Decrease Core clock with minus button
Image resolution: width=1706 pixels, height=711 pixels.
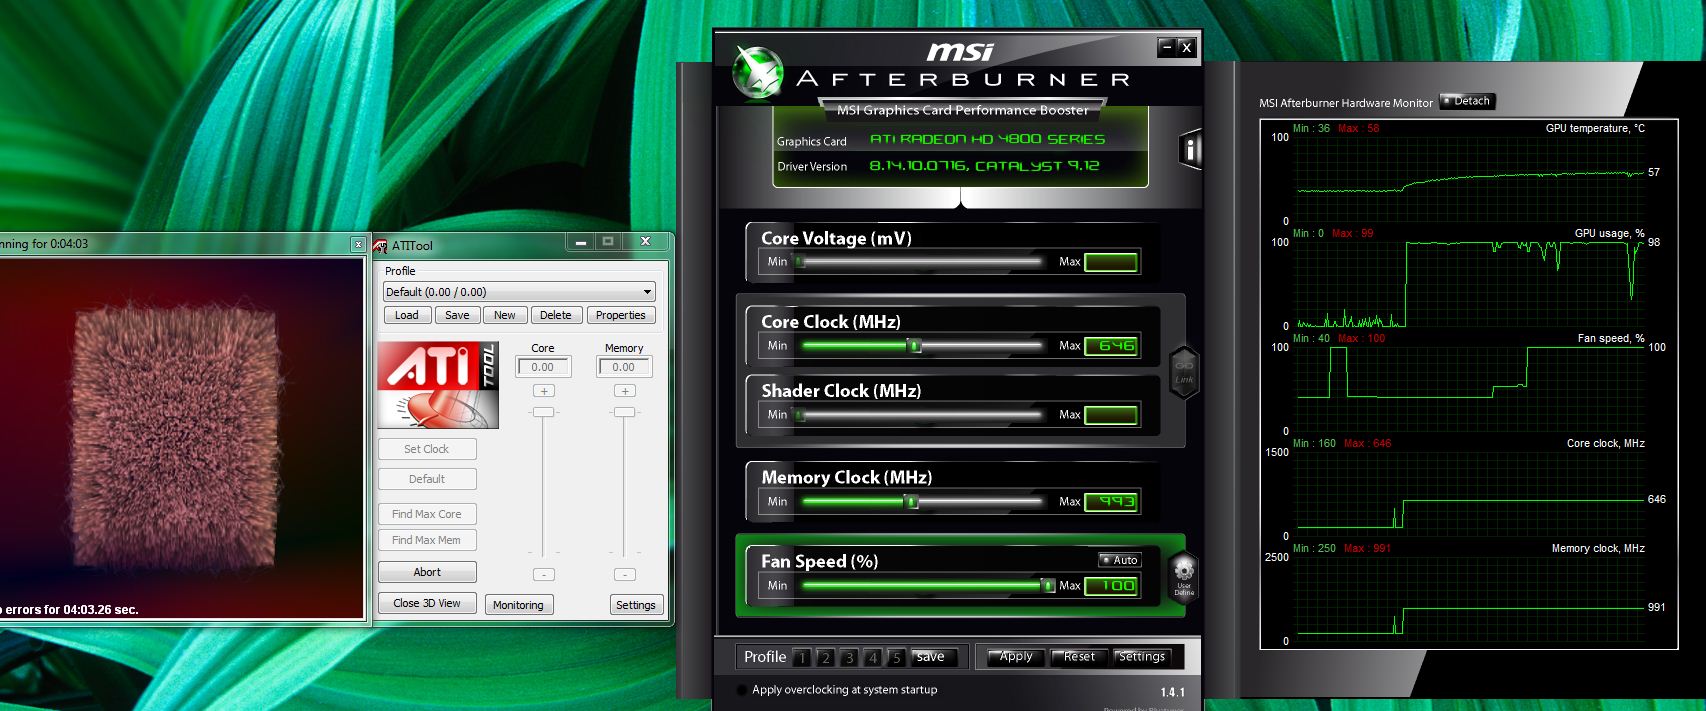tap(543, 575)
